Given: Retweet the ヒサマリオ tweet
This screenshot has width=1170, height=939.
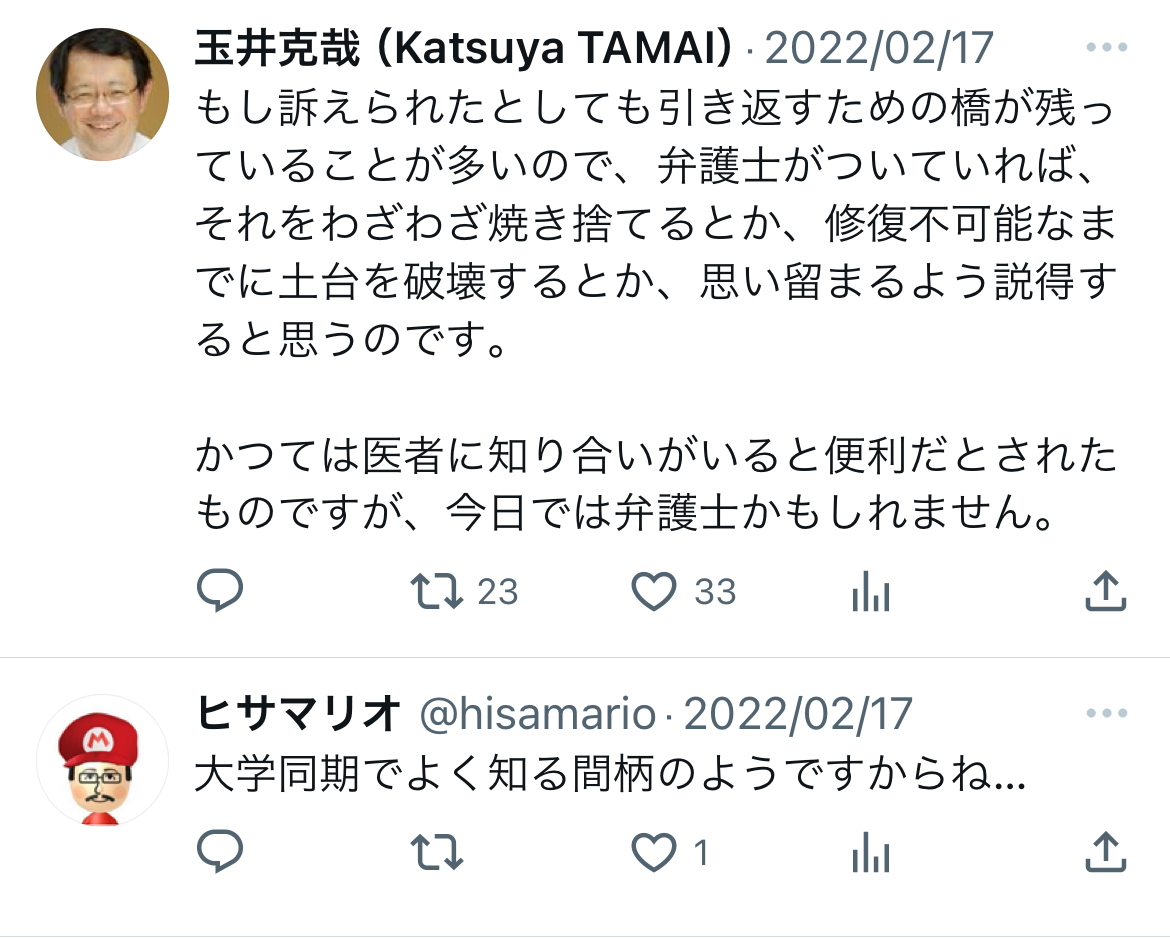Looking at the screenshot, I should coord(437,852).
